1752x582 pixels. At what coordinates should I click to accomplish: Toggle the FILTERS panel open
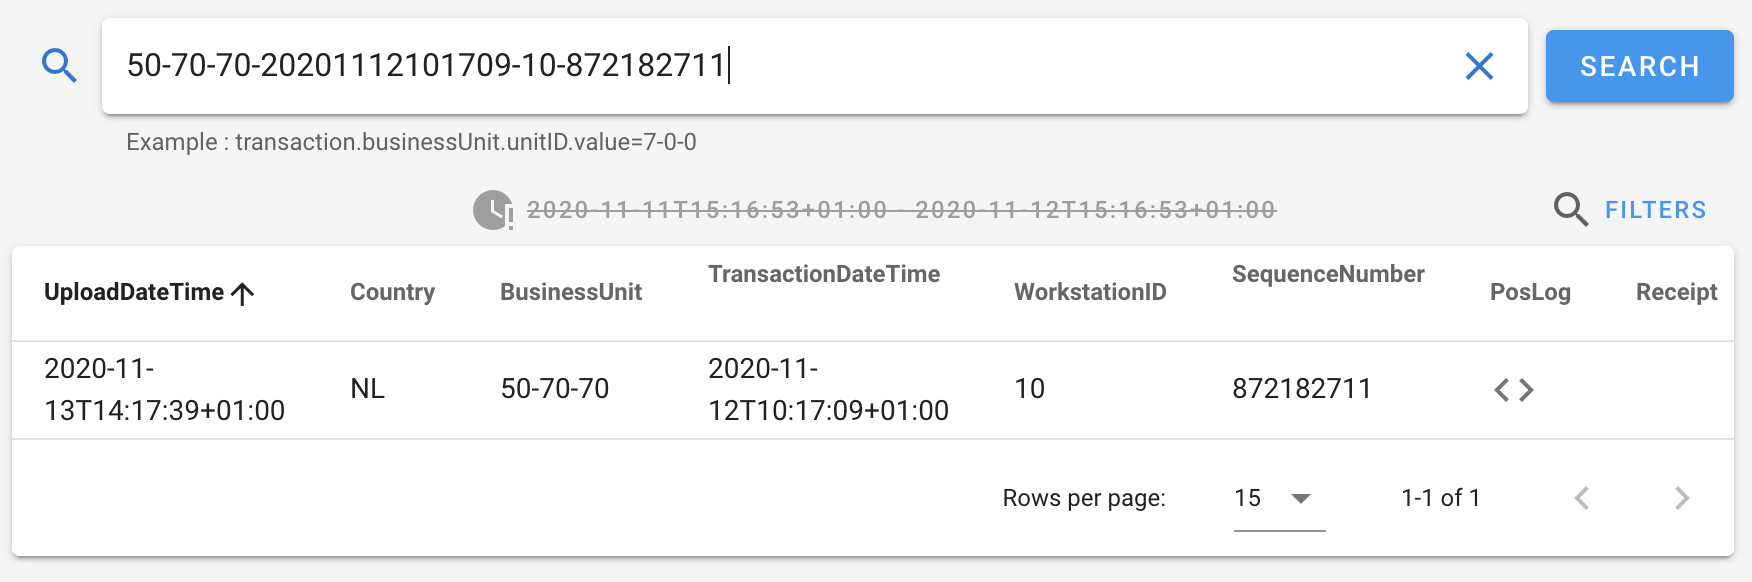(x=1656, y=210)
